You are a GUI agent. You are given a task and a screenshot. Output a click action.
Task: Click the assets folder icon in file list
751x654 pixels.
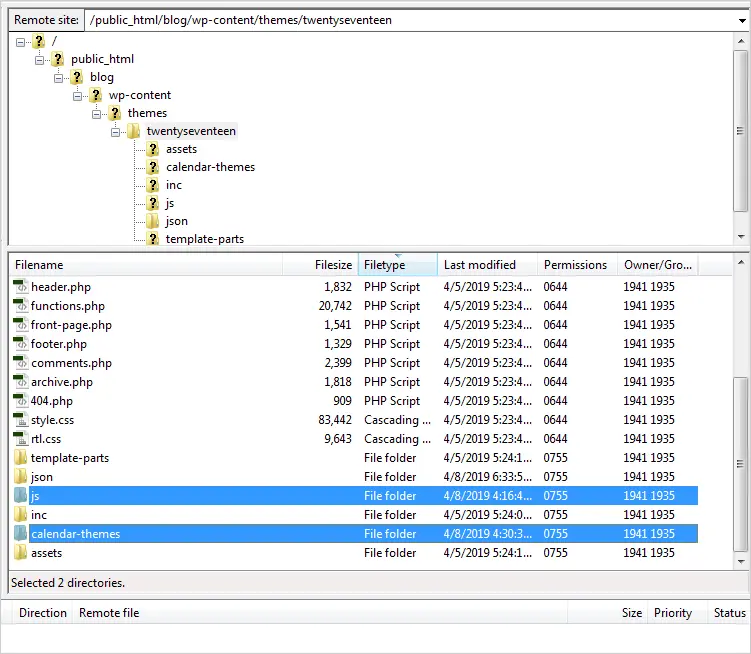point(21,552)
